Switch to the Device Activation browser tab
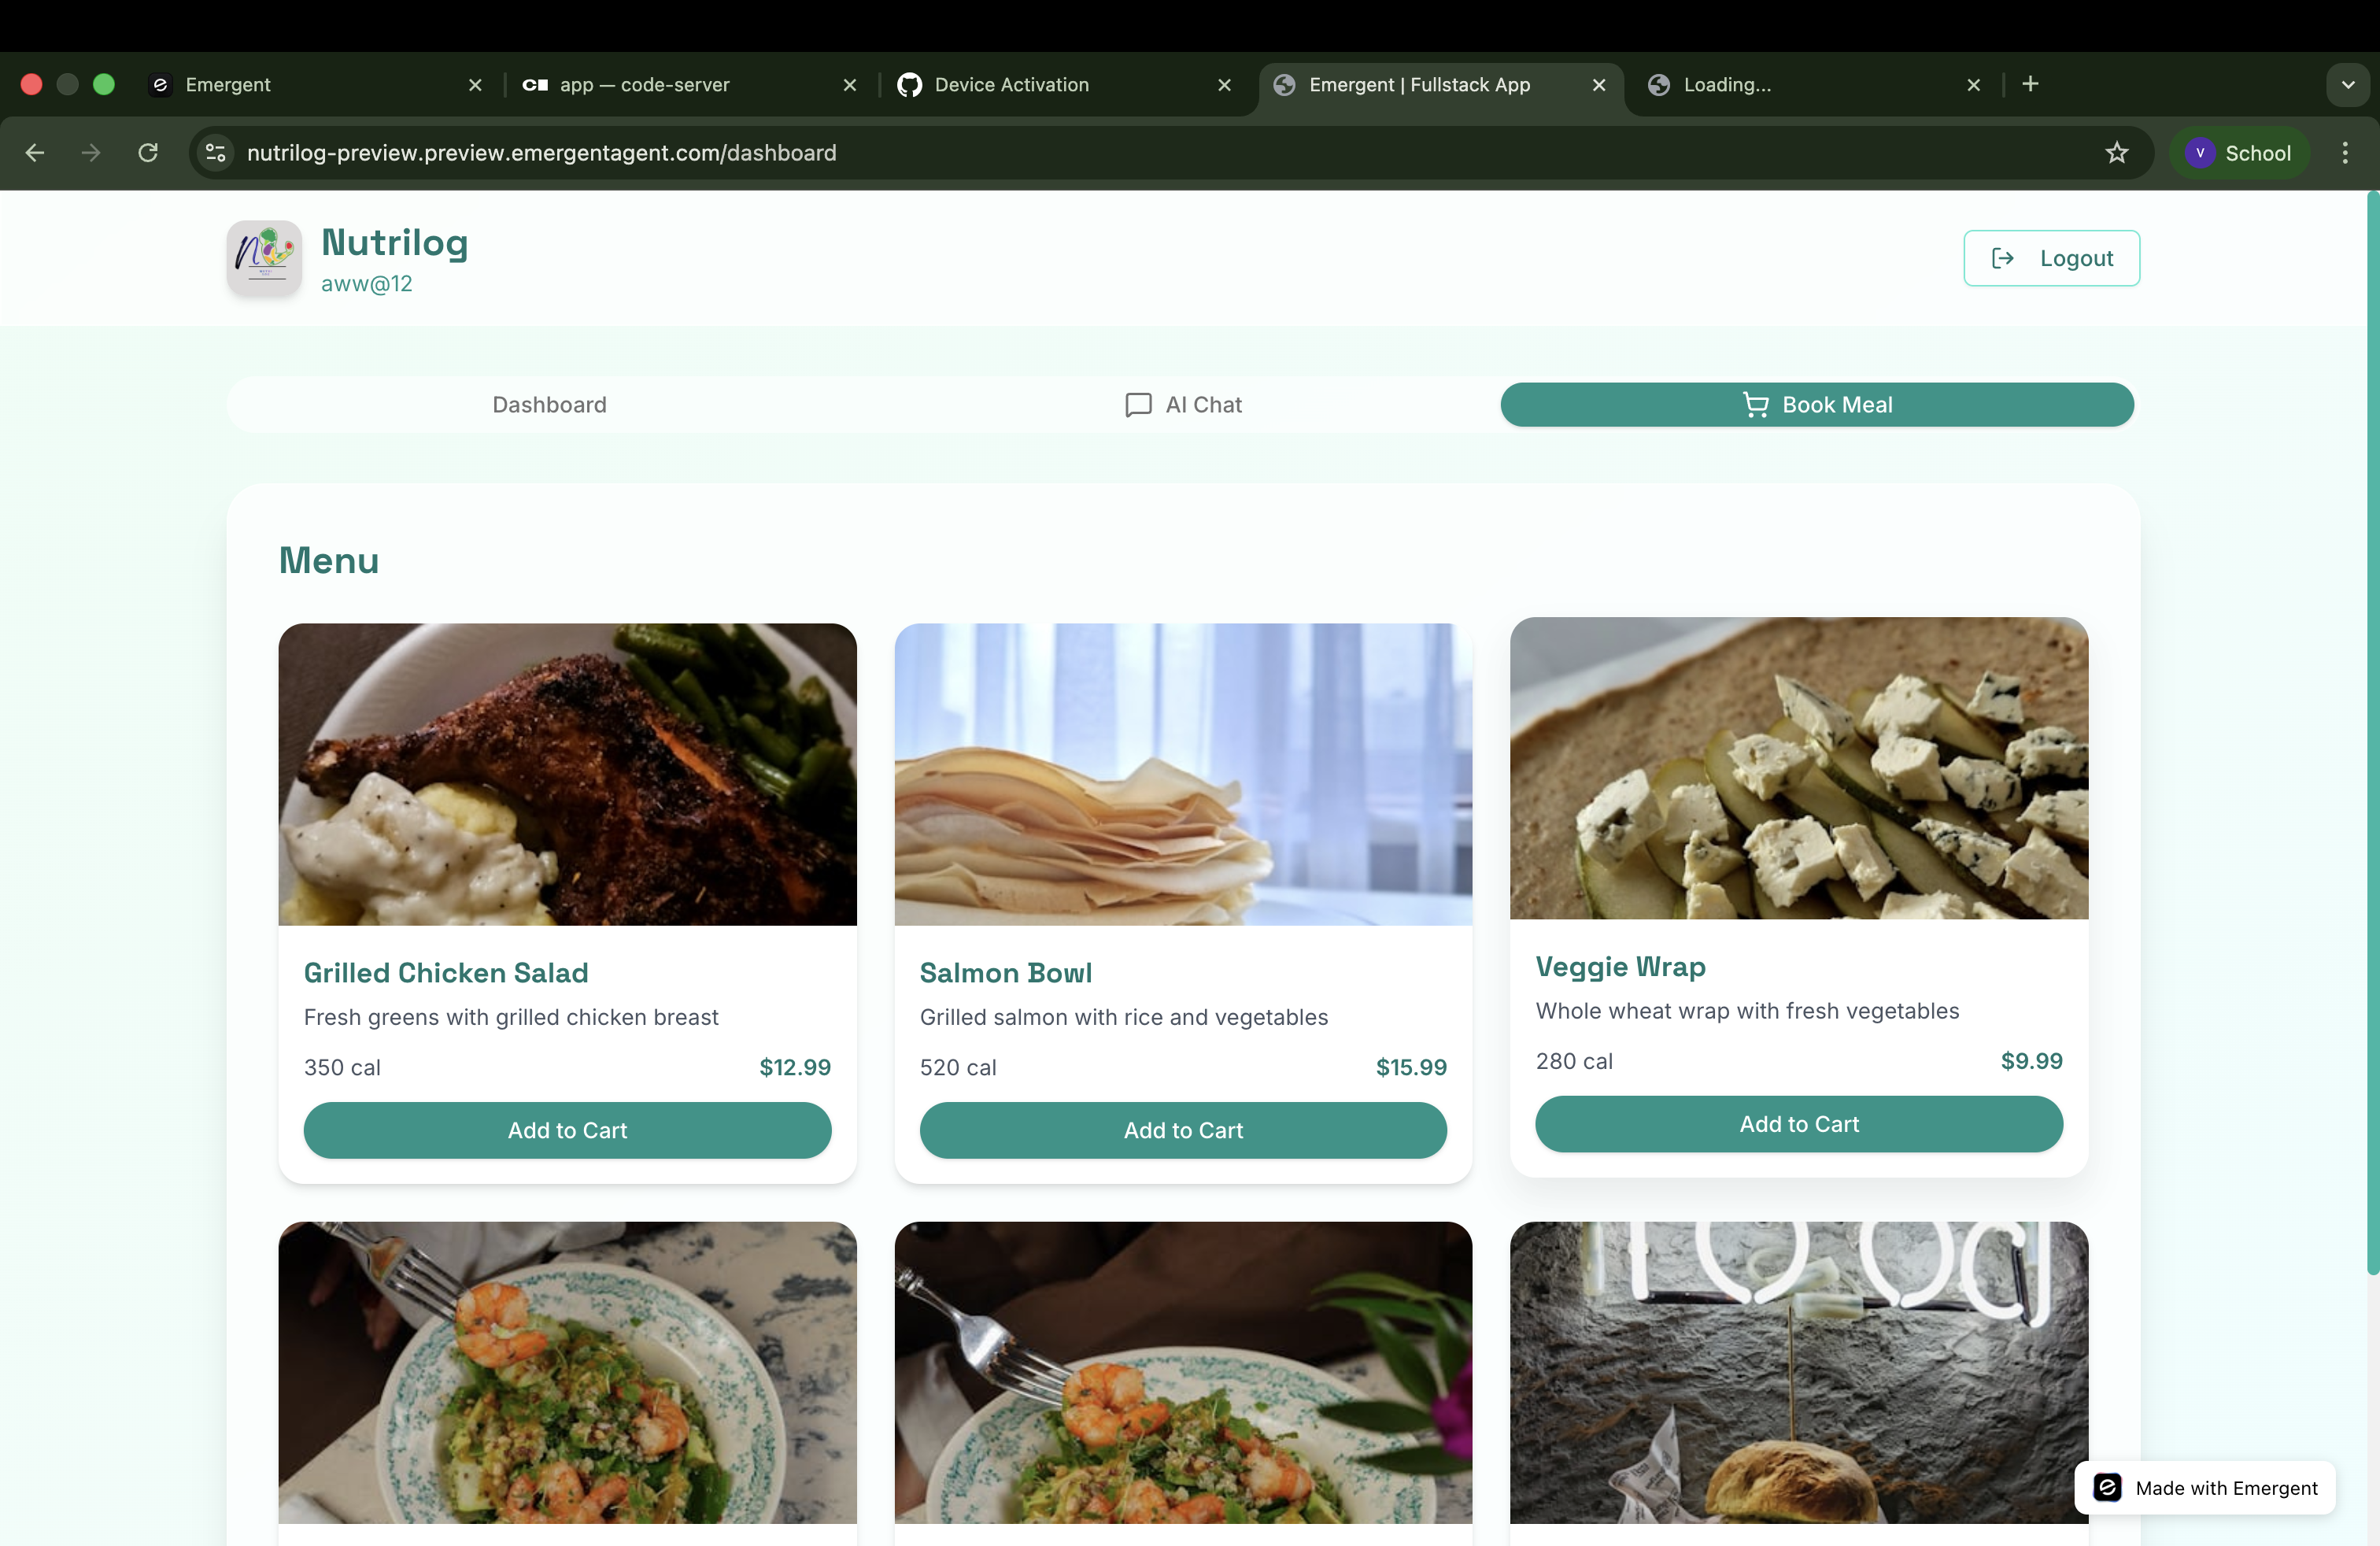Viewport: 2380px width, 1546px height. click(x=1010, y=85)
